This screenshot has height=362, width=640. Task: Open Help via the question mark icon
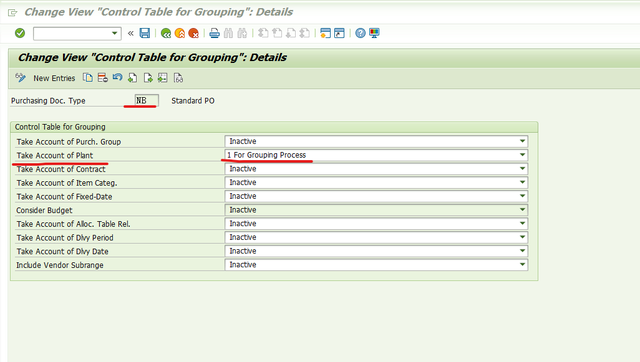pos(360,33)
